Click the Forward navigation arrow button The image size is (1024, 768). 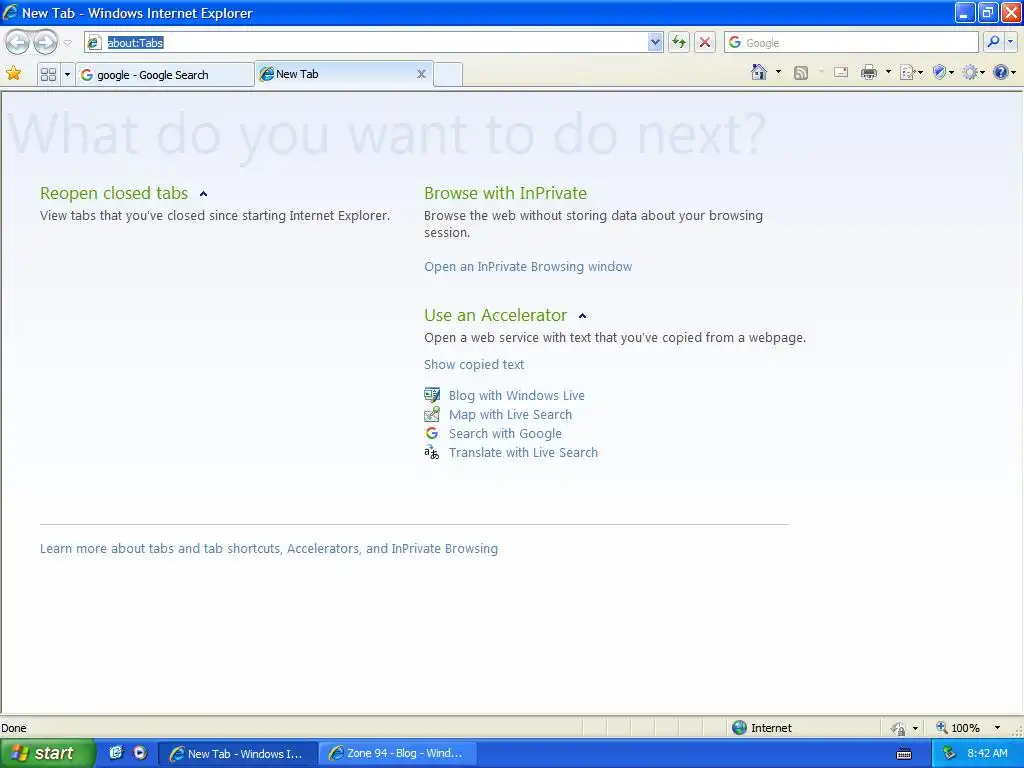click(46, 42)
